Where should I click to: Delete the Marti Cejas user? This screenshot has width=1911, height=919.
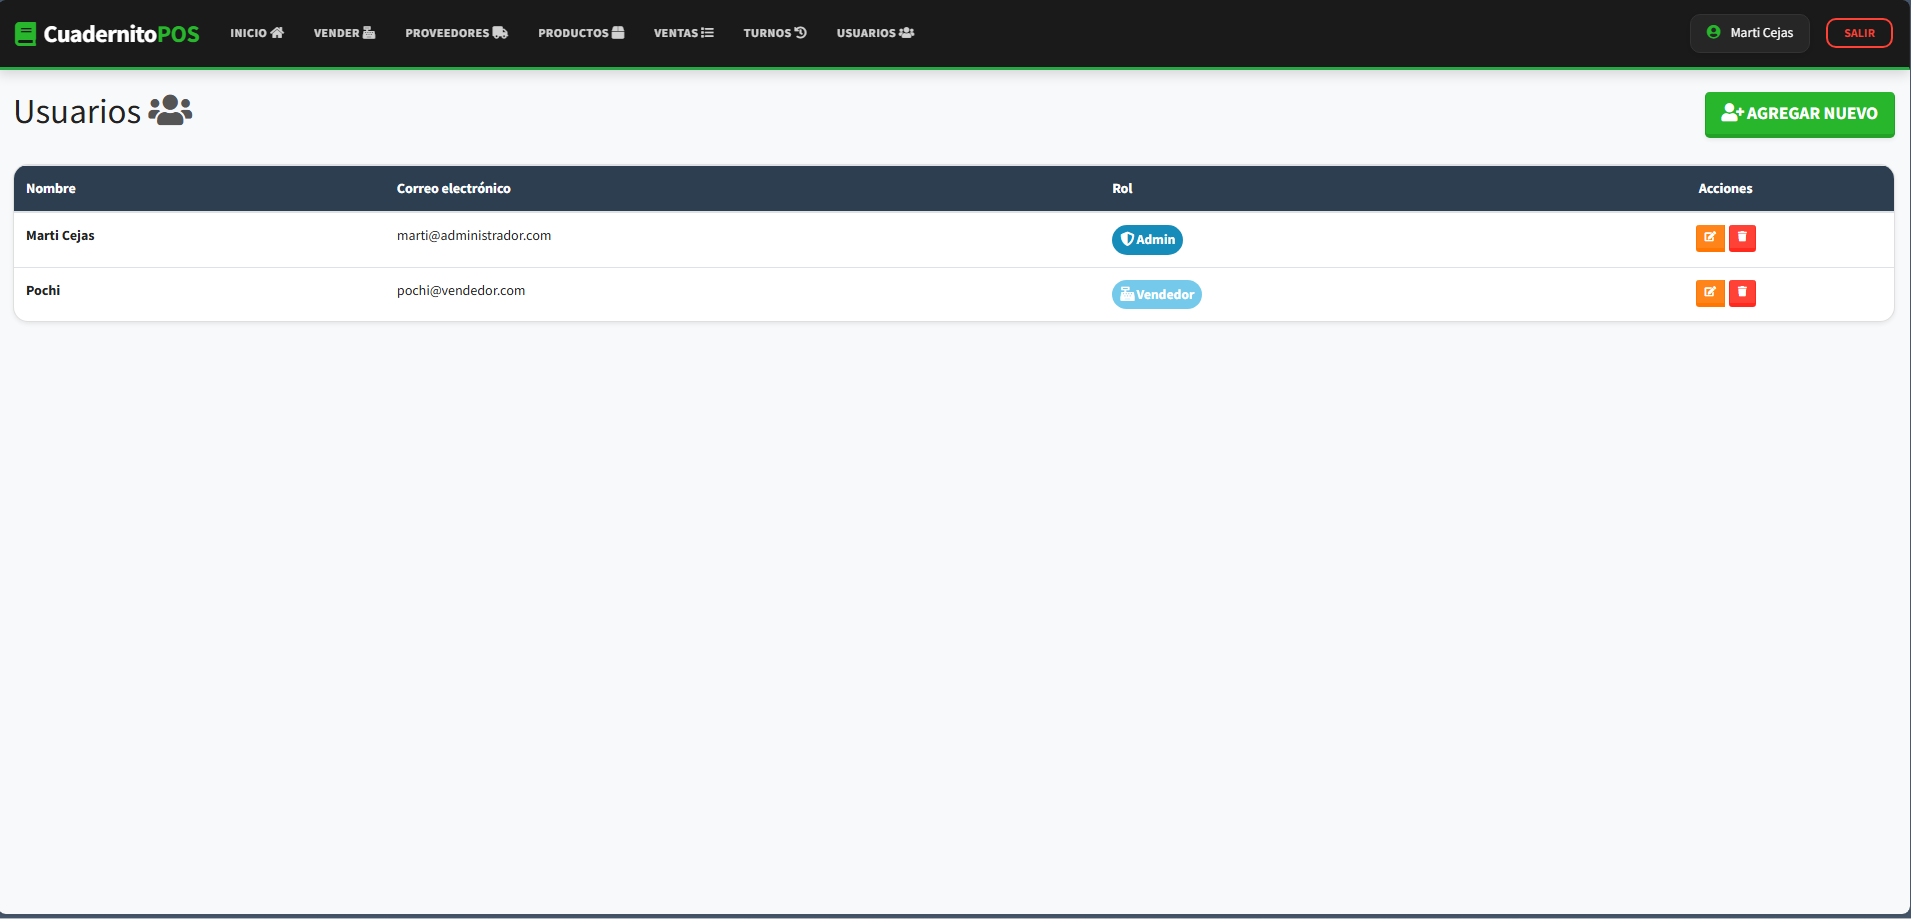coord(1742,238)
